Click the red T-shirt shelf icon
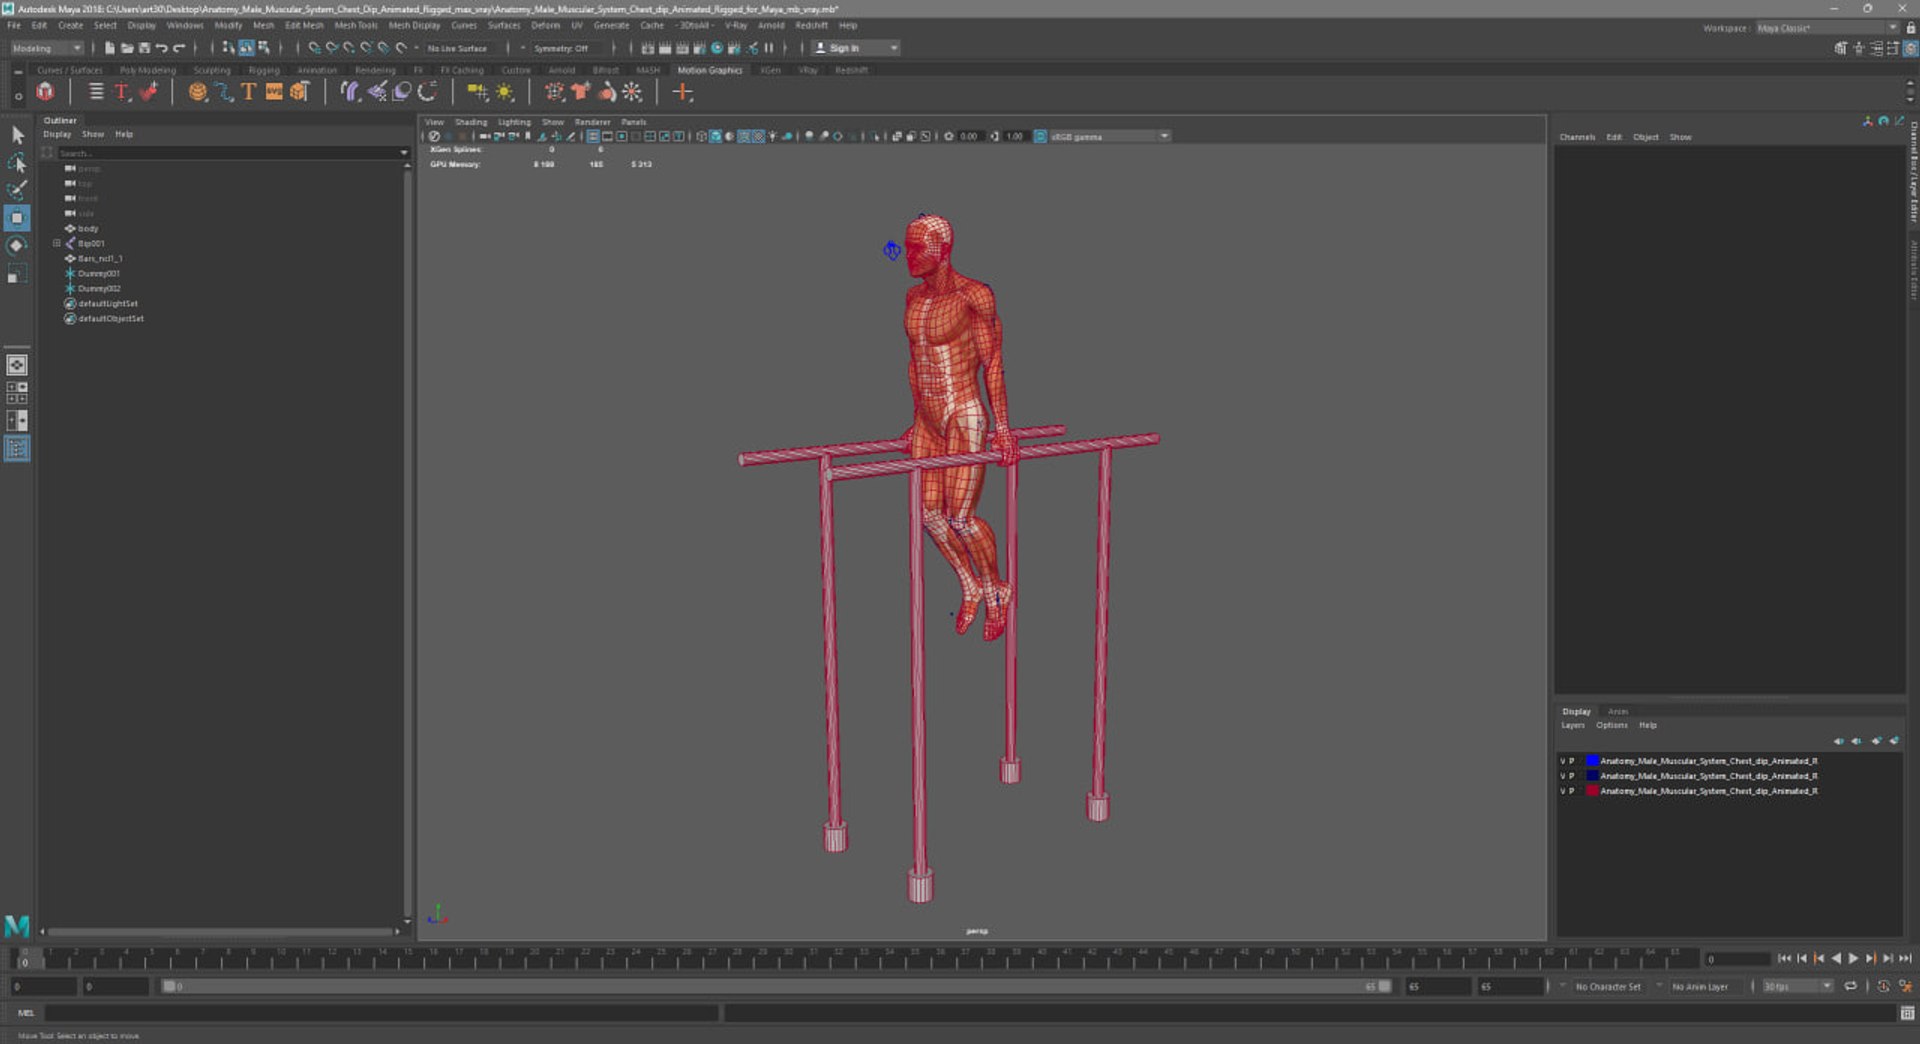The height and width of the screenshot is (1044, 1920). (x=580, y=92)
